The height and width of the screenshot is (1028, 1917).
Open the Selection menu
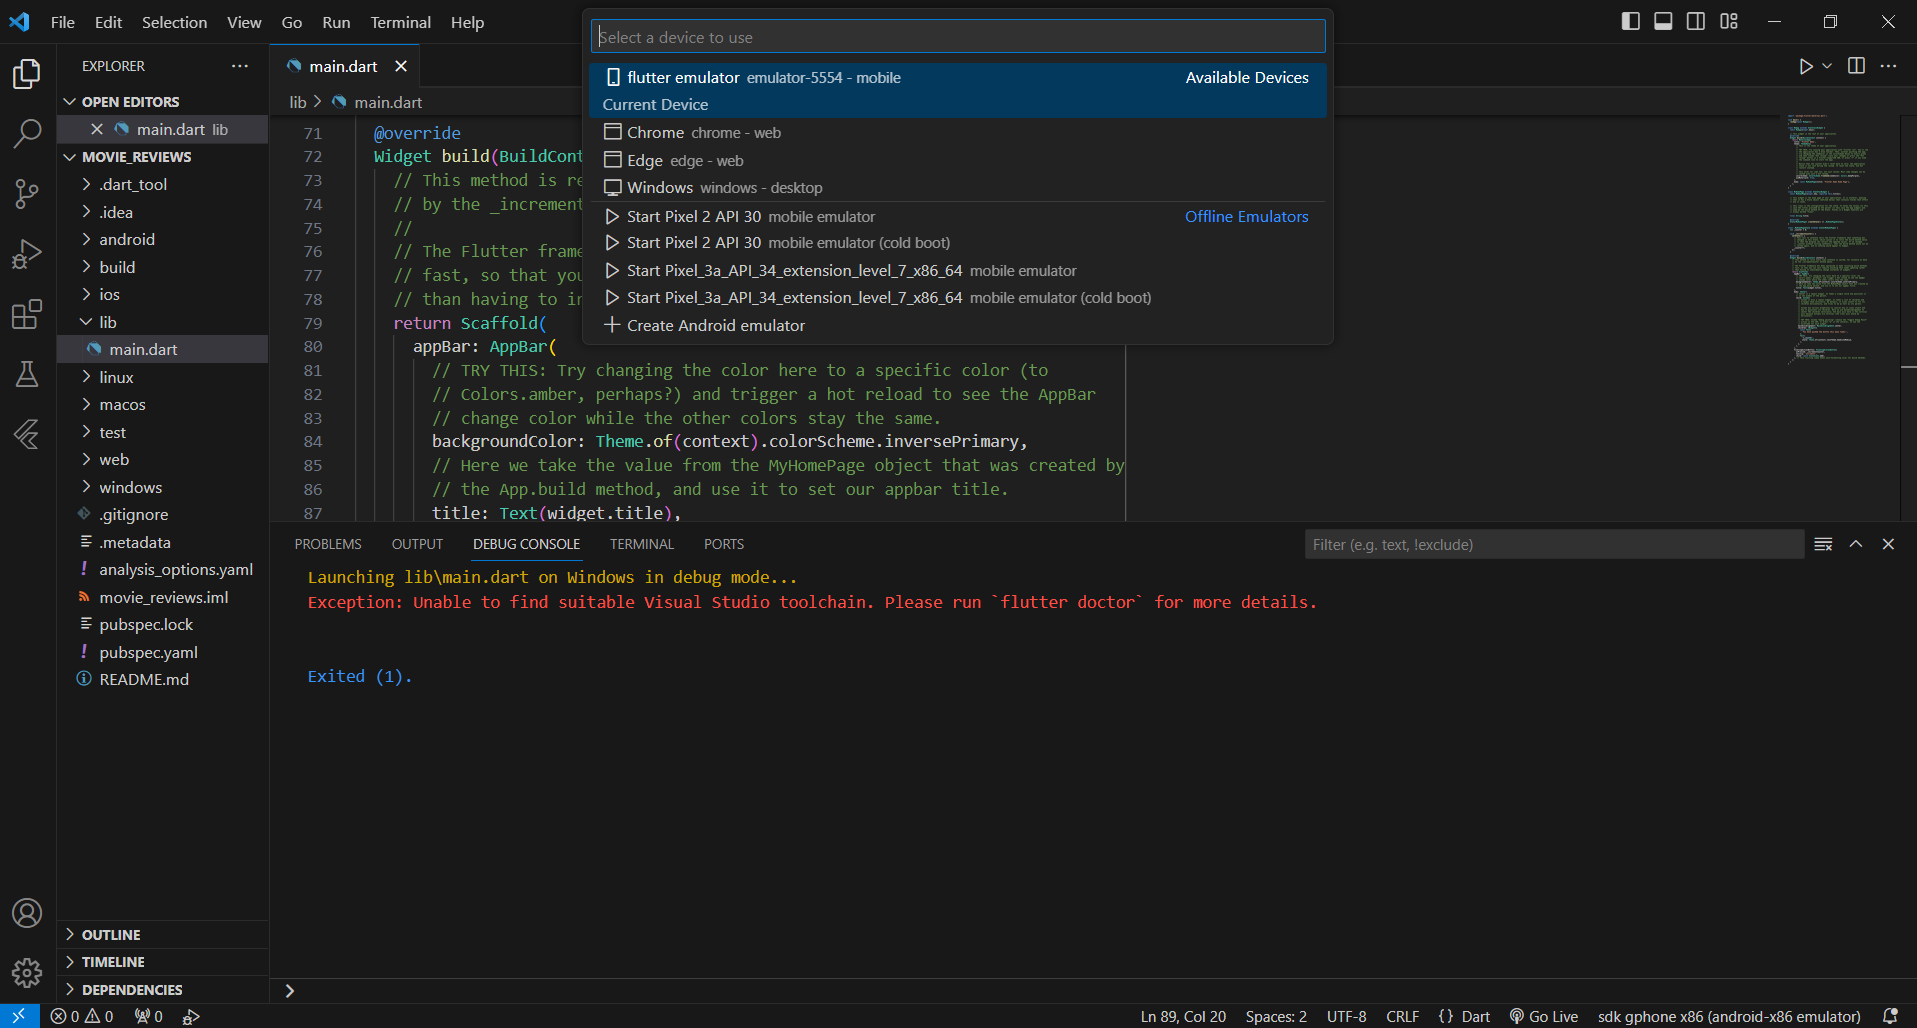click(174, 22)
